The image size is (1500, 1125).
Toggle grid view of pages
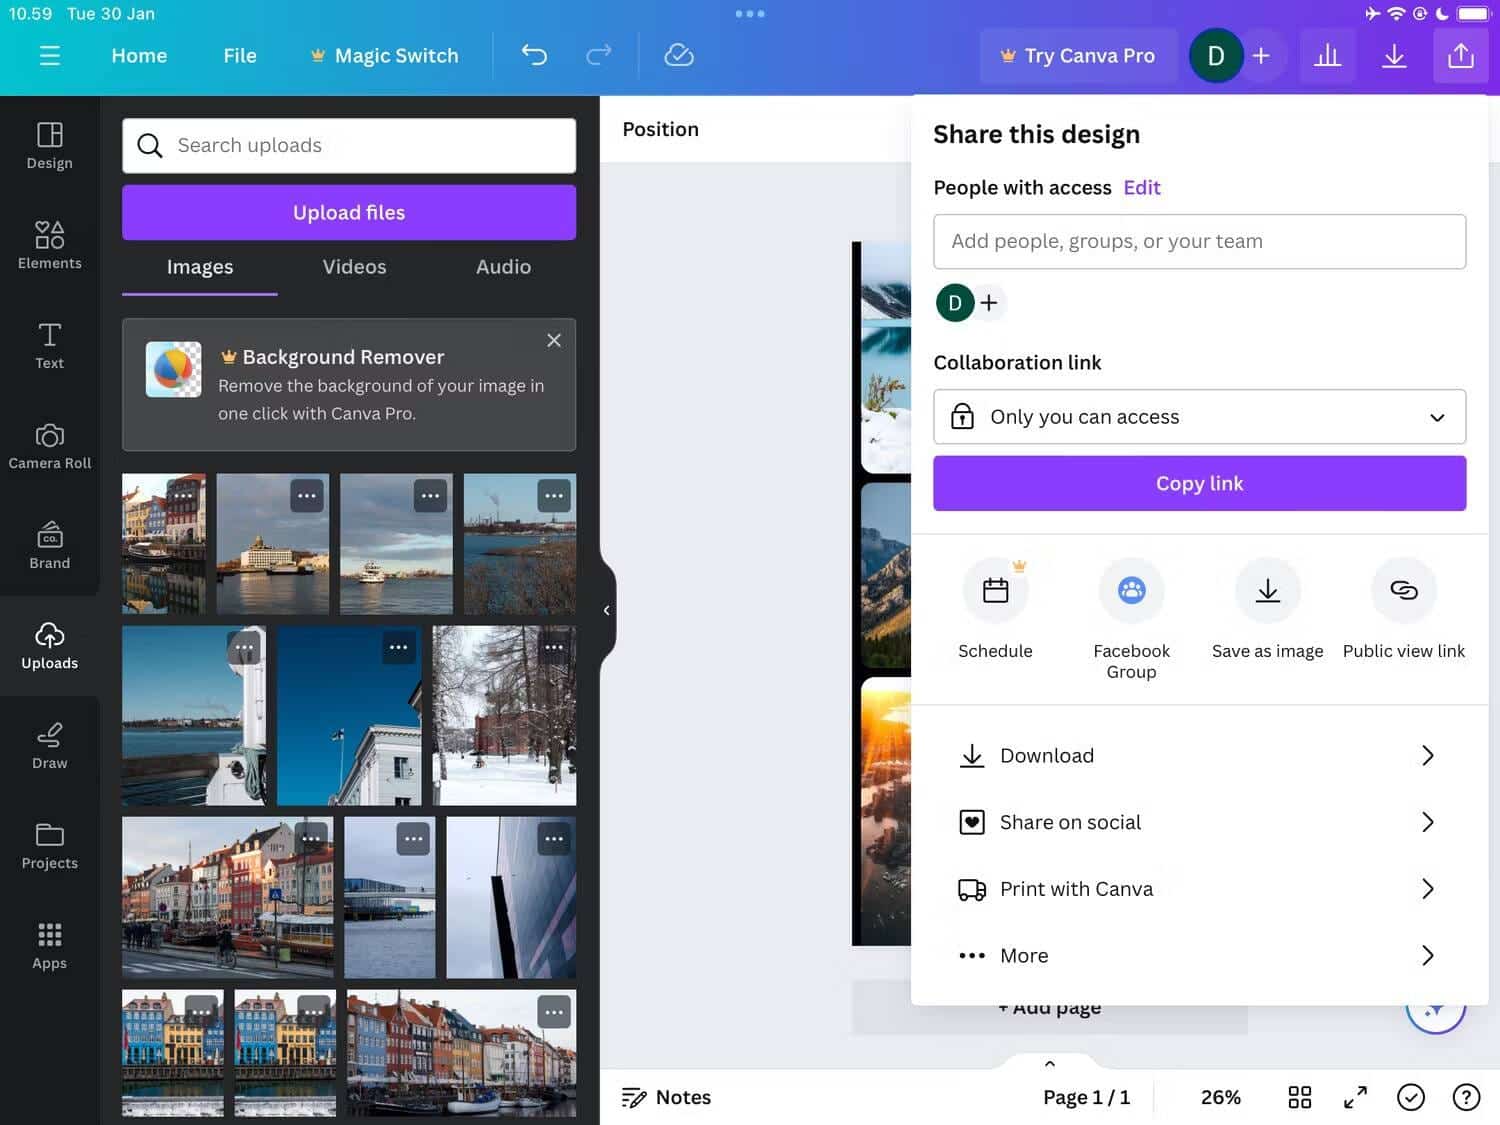(1299, 1098)
